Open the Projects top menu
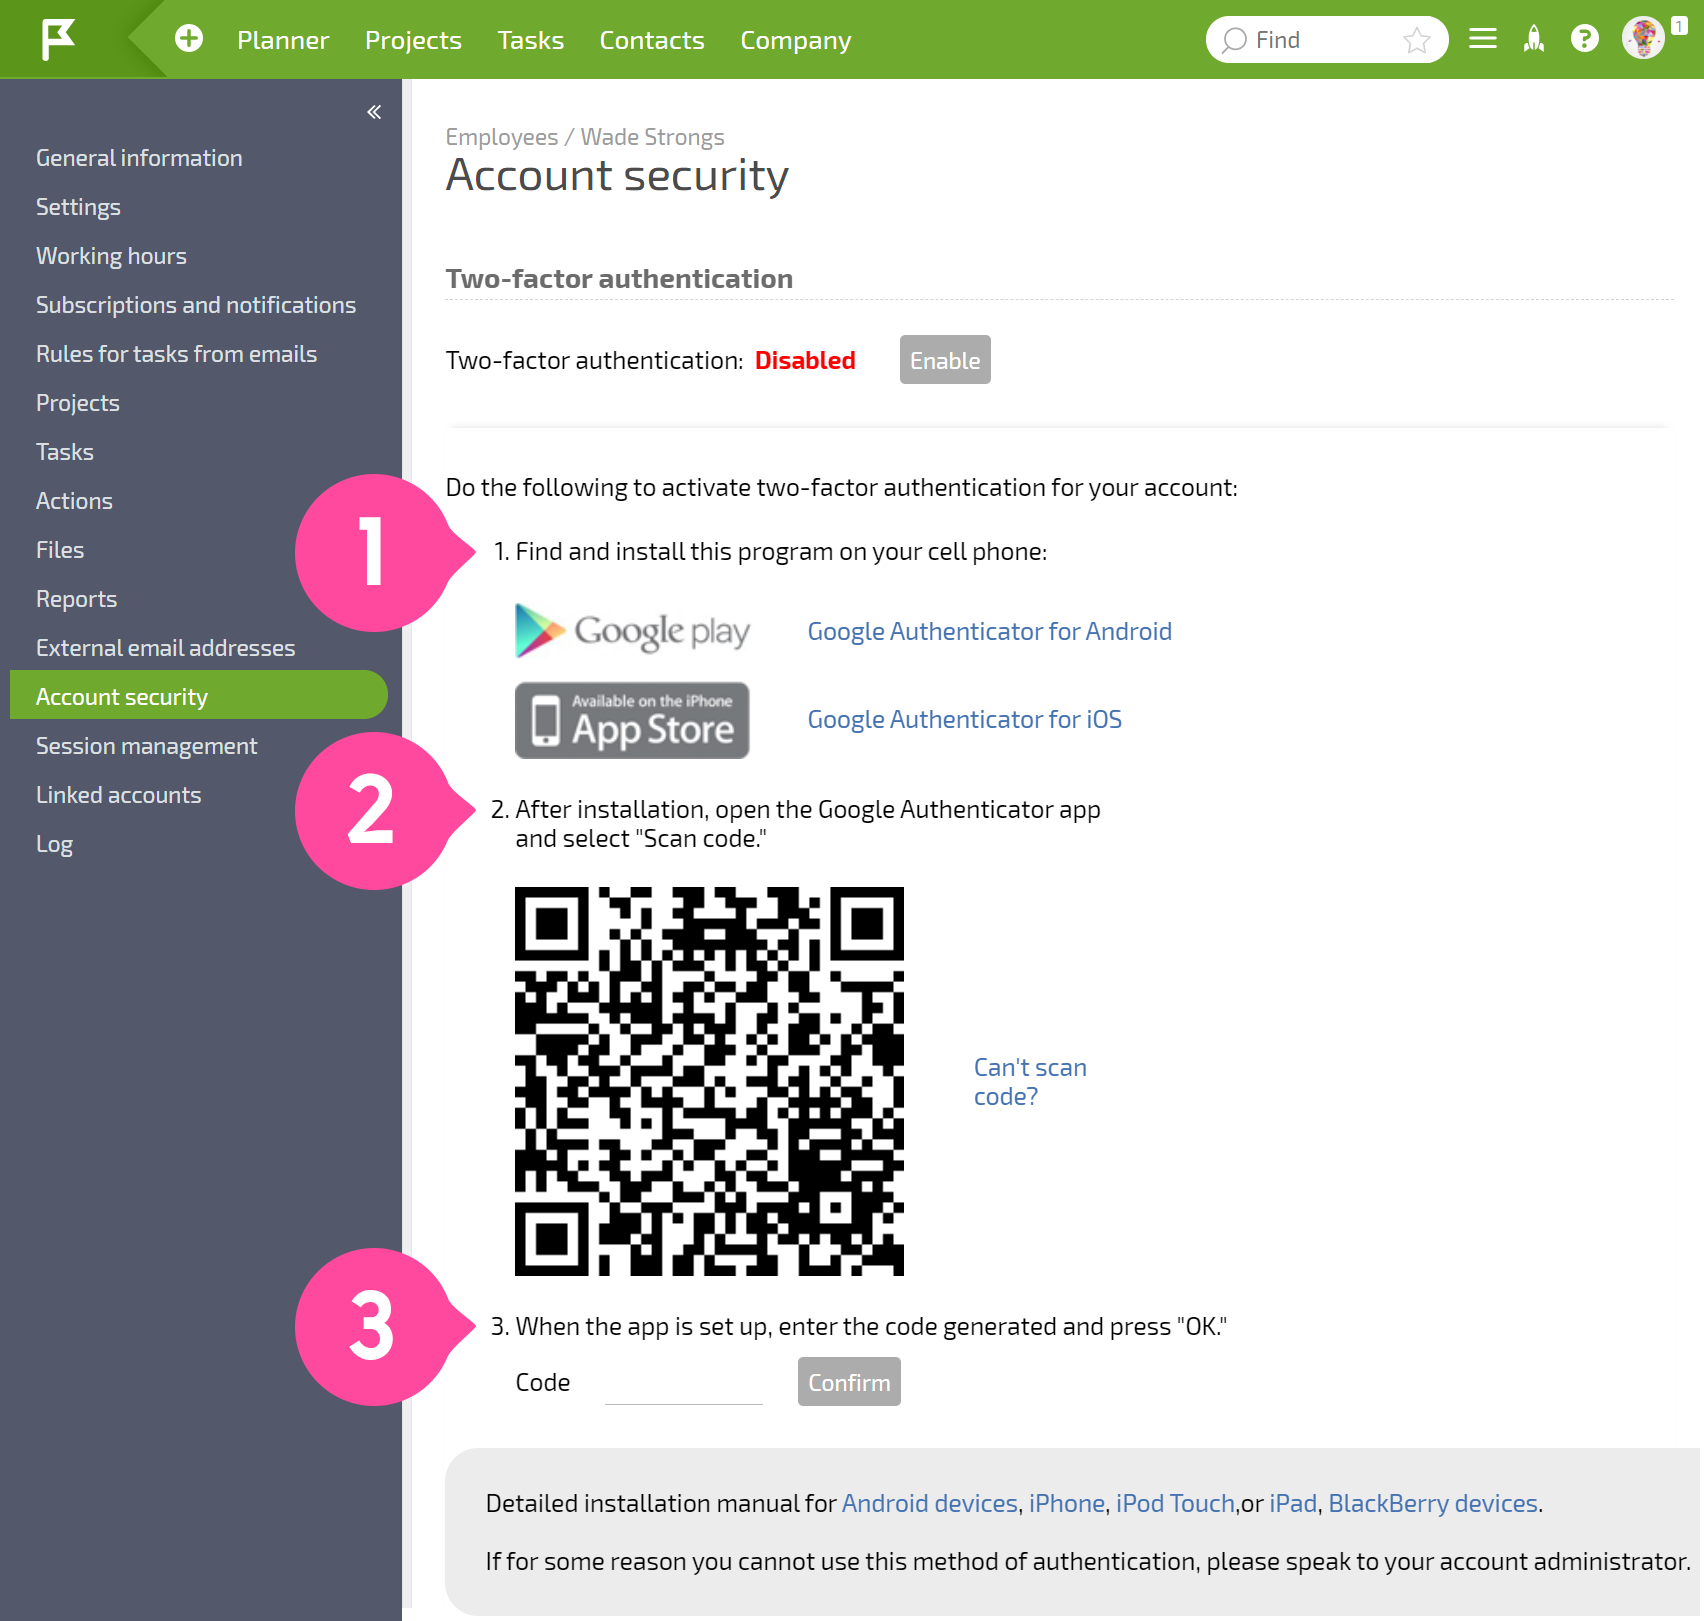The height and width of the screenshot is (1621, 1704). tap(413, 40)
